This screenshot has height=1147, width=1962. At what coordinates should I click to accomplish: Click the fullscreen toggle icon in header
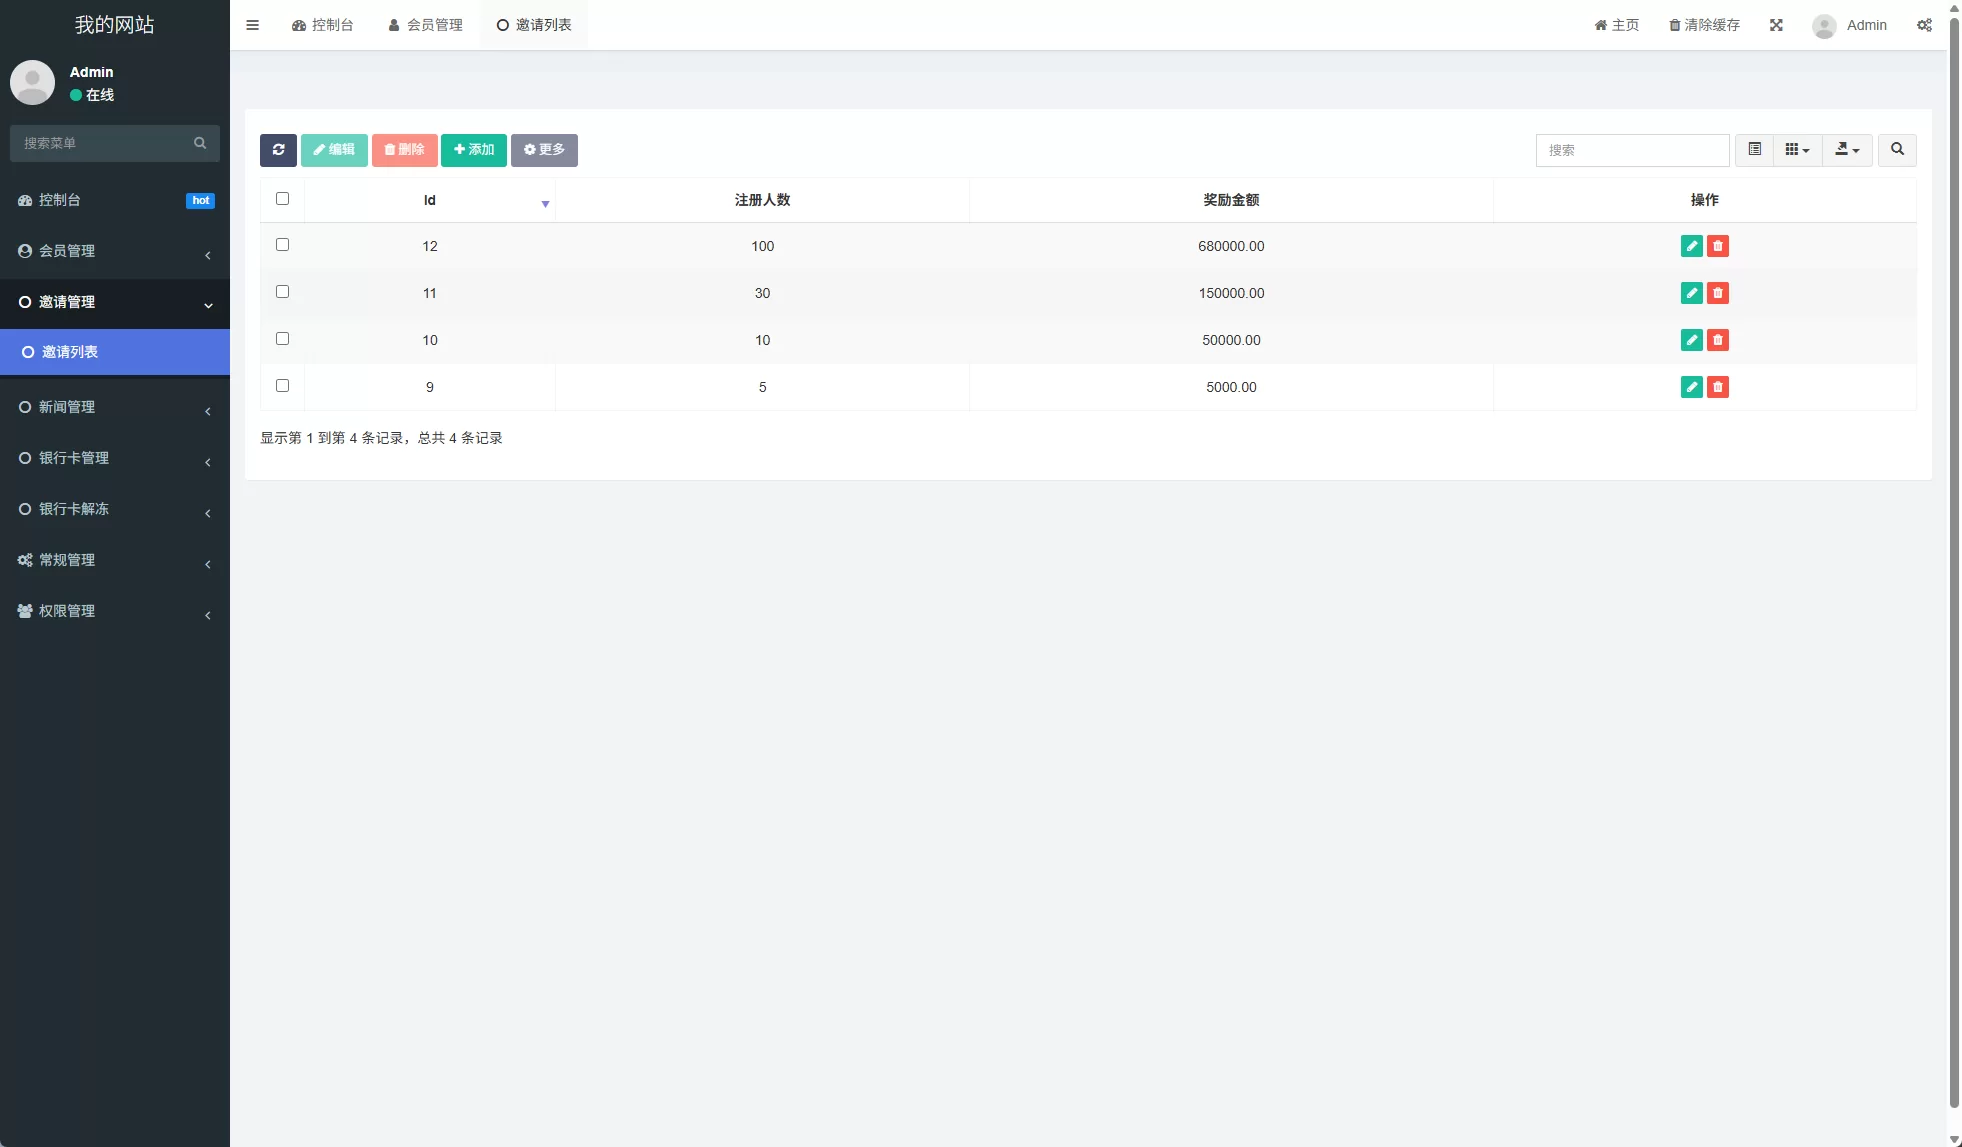click(1776, 25)
